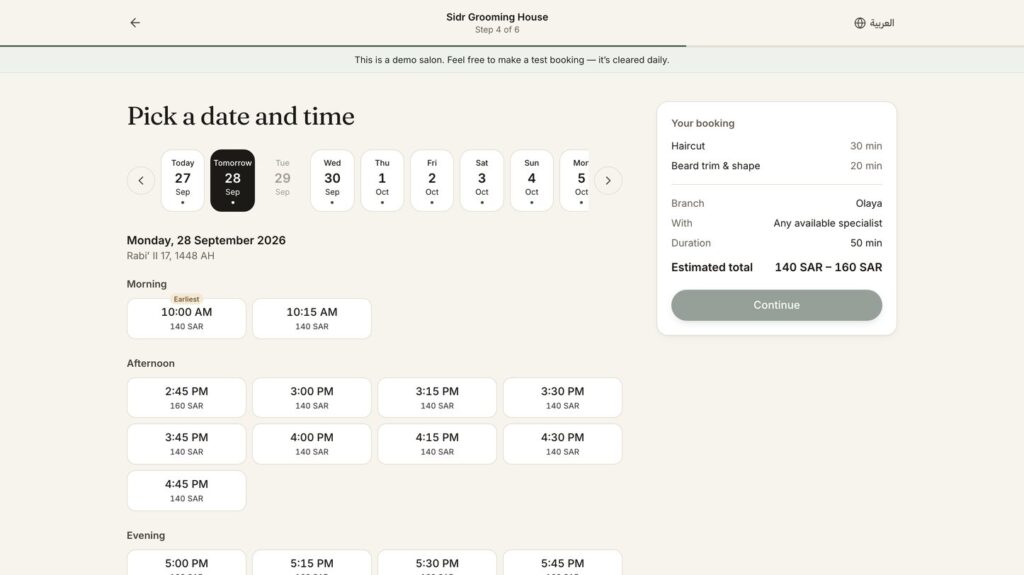Click the Afternoon section label

[x=151, y=363]
